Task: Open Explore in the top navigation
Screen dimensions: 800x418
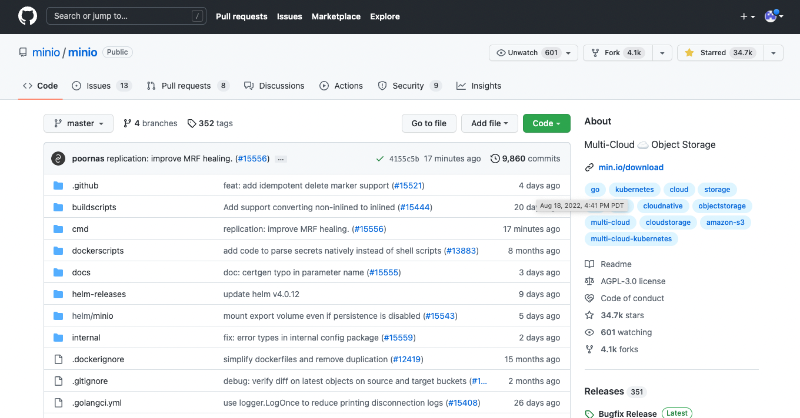Action: 385,16
